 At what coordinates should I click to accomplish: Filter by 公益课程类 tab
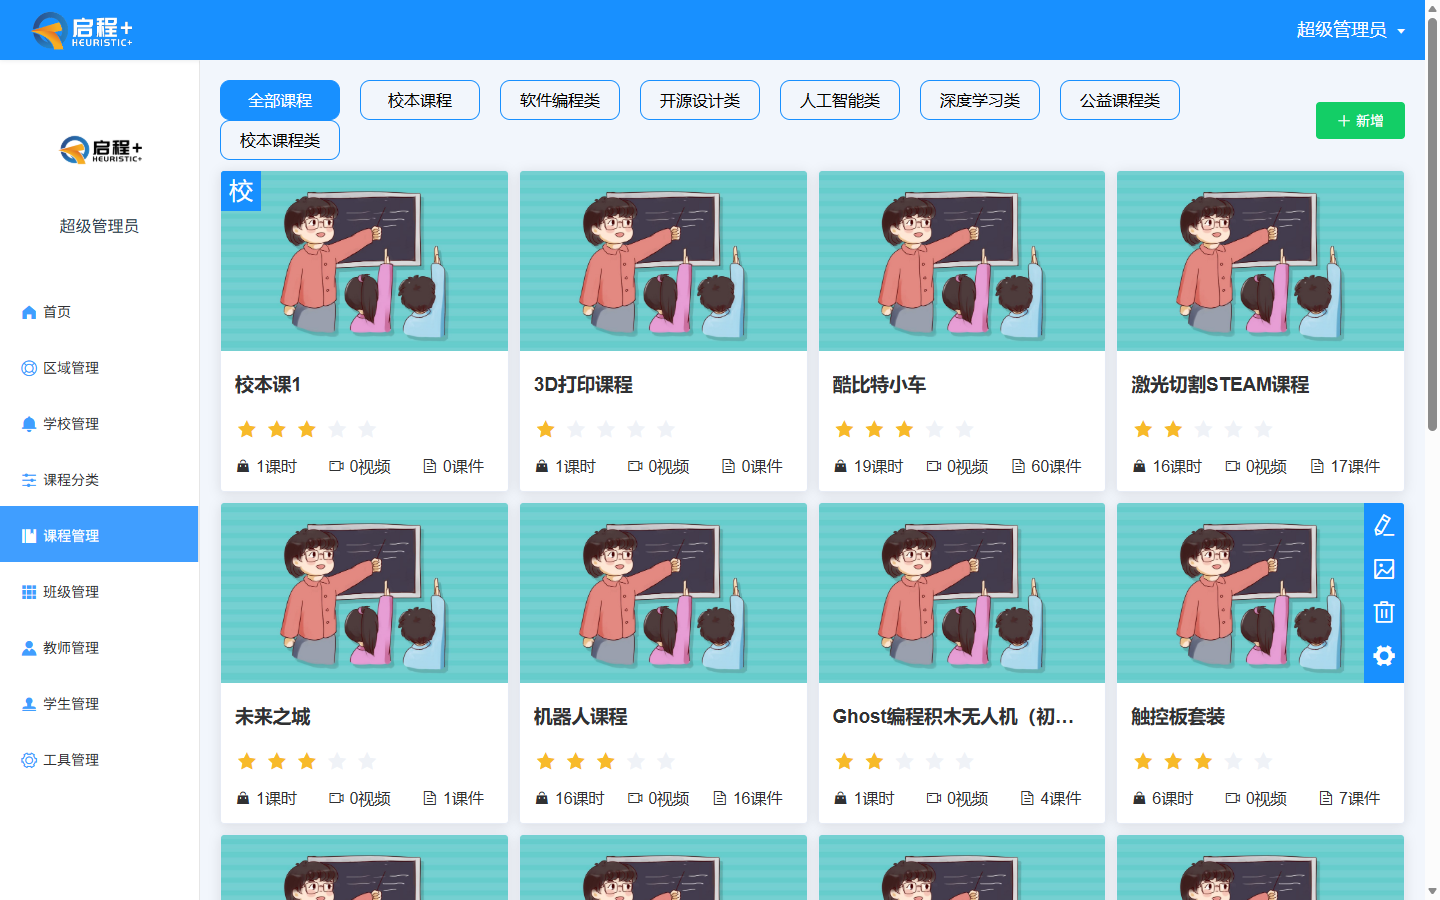1120,100
